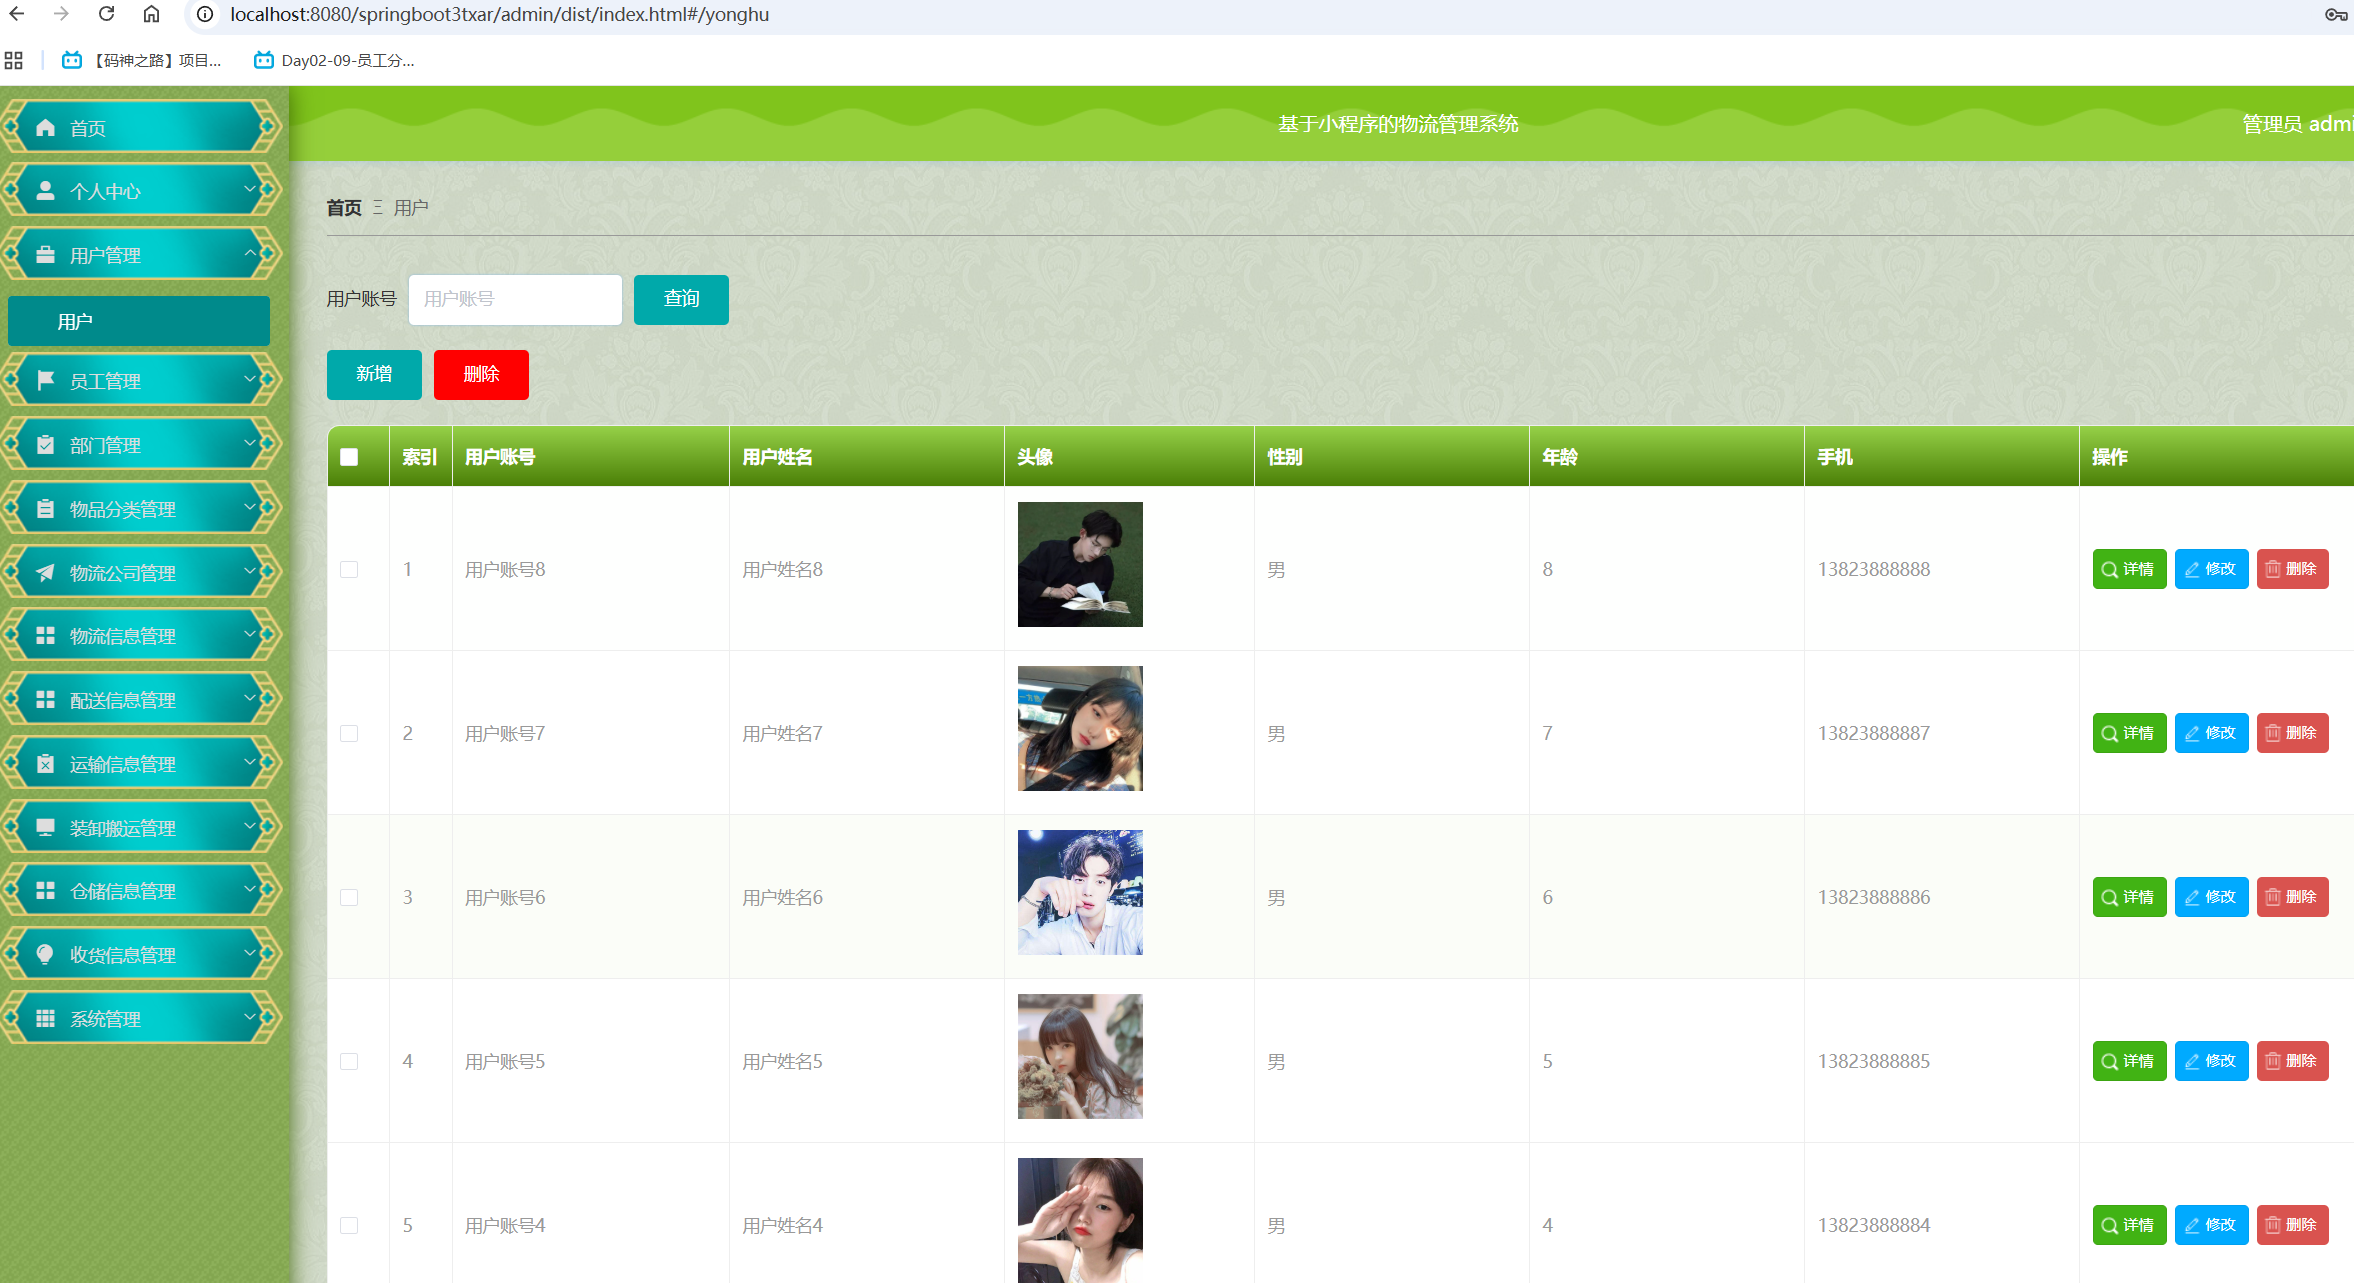Image resolution: width=2354 pixels, height=1283 pixels.
Task: Click the teal 新增 add button
Action: (x=374, y=374)
